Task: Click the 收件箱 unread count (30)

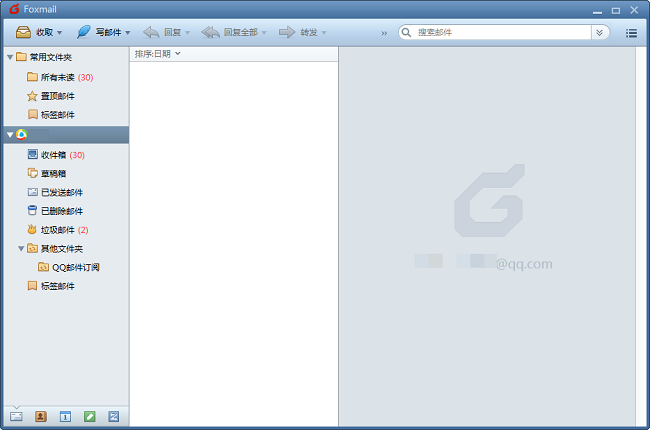Action: (x=77, y=155)
